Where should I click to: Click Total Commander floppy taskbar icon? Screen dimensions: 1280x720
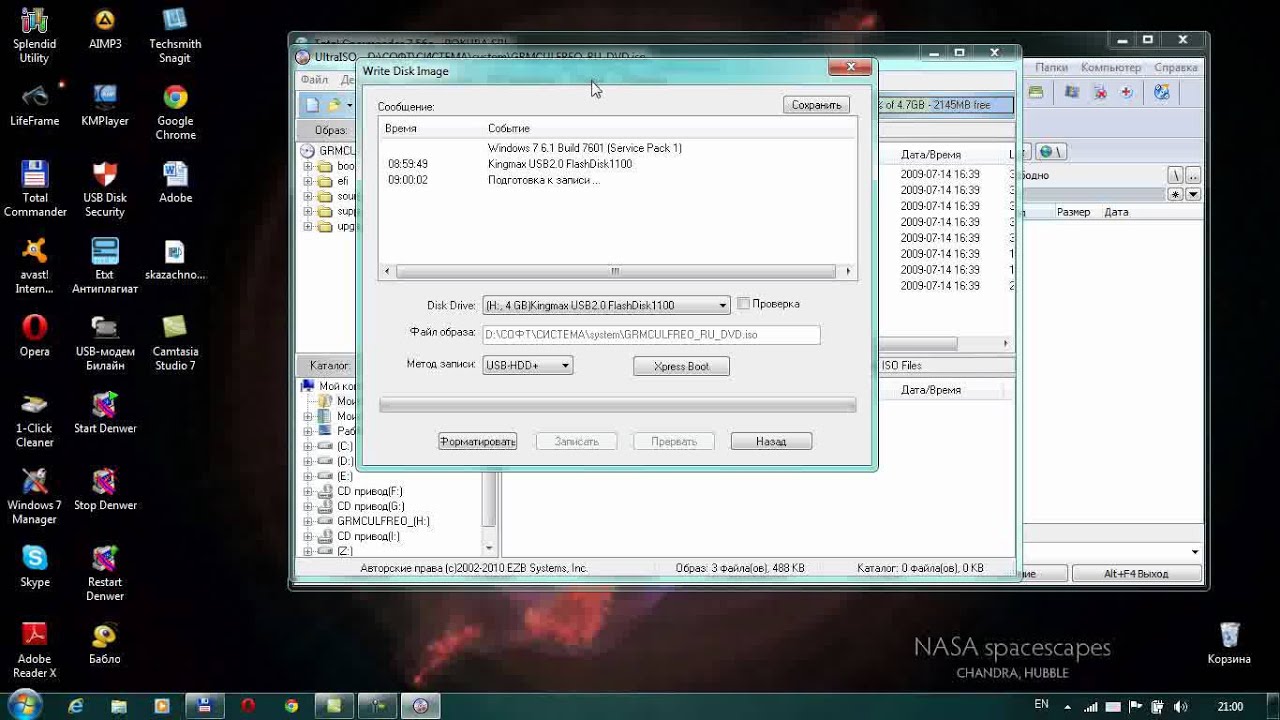point(204,706)
